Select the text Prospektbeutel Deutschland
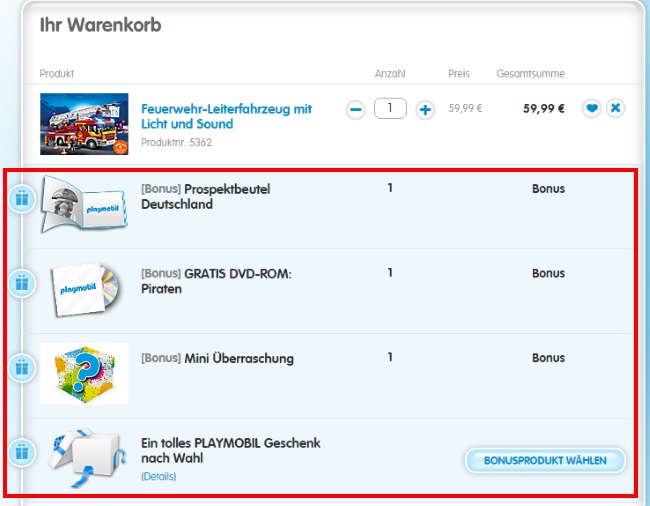 point(206,196)
